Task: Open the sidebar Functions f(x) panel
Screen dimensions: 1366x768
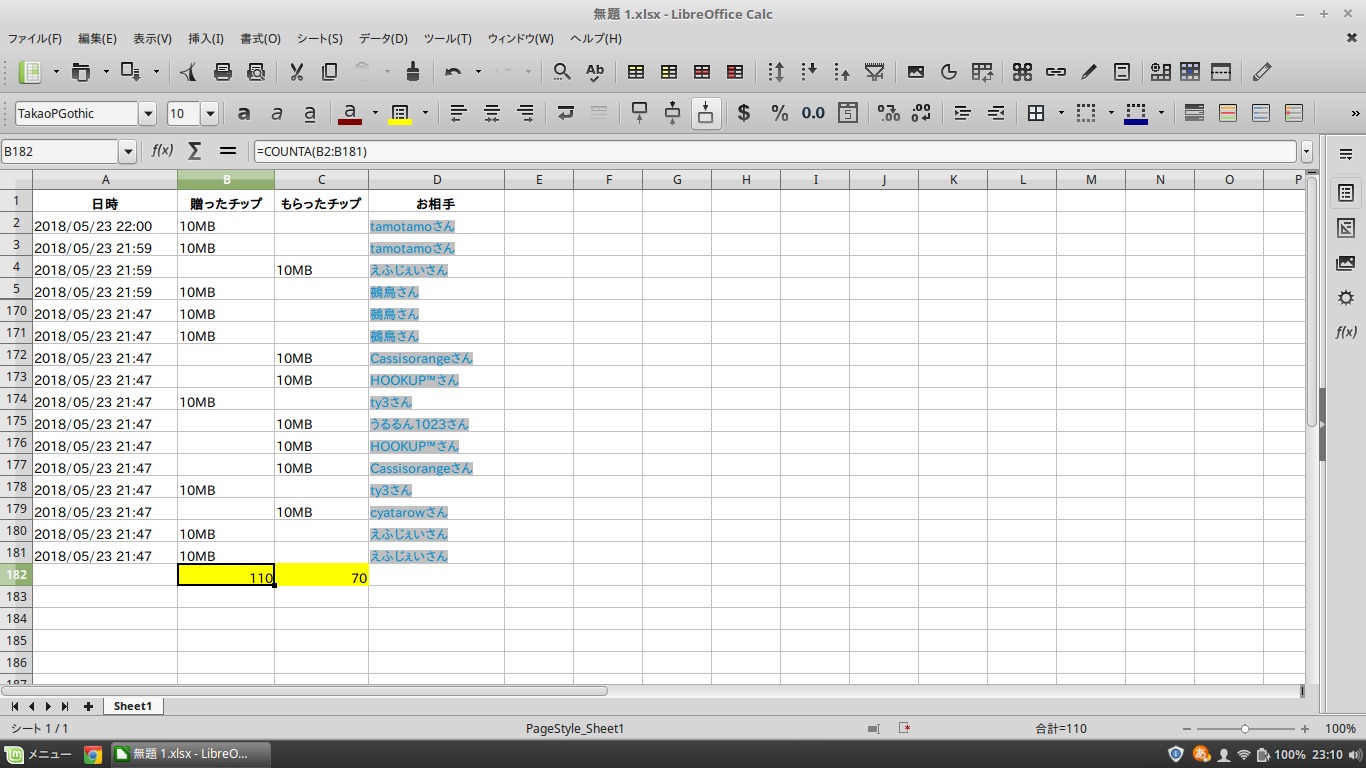Action: 1346,332
